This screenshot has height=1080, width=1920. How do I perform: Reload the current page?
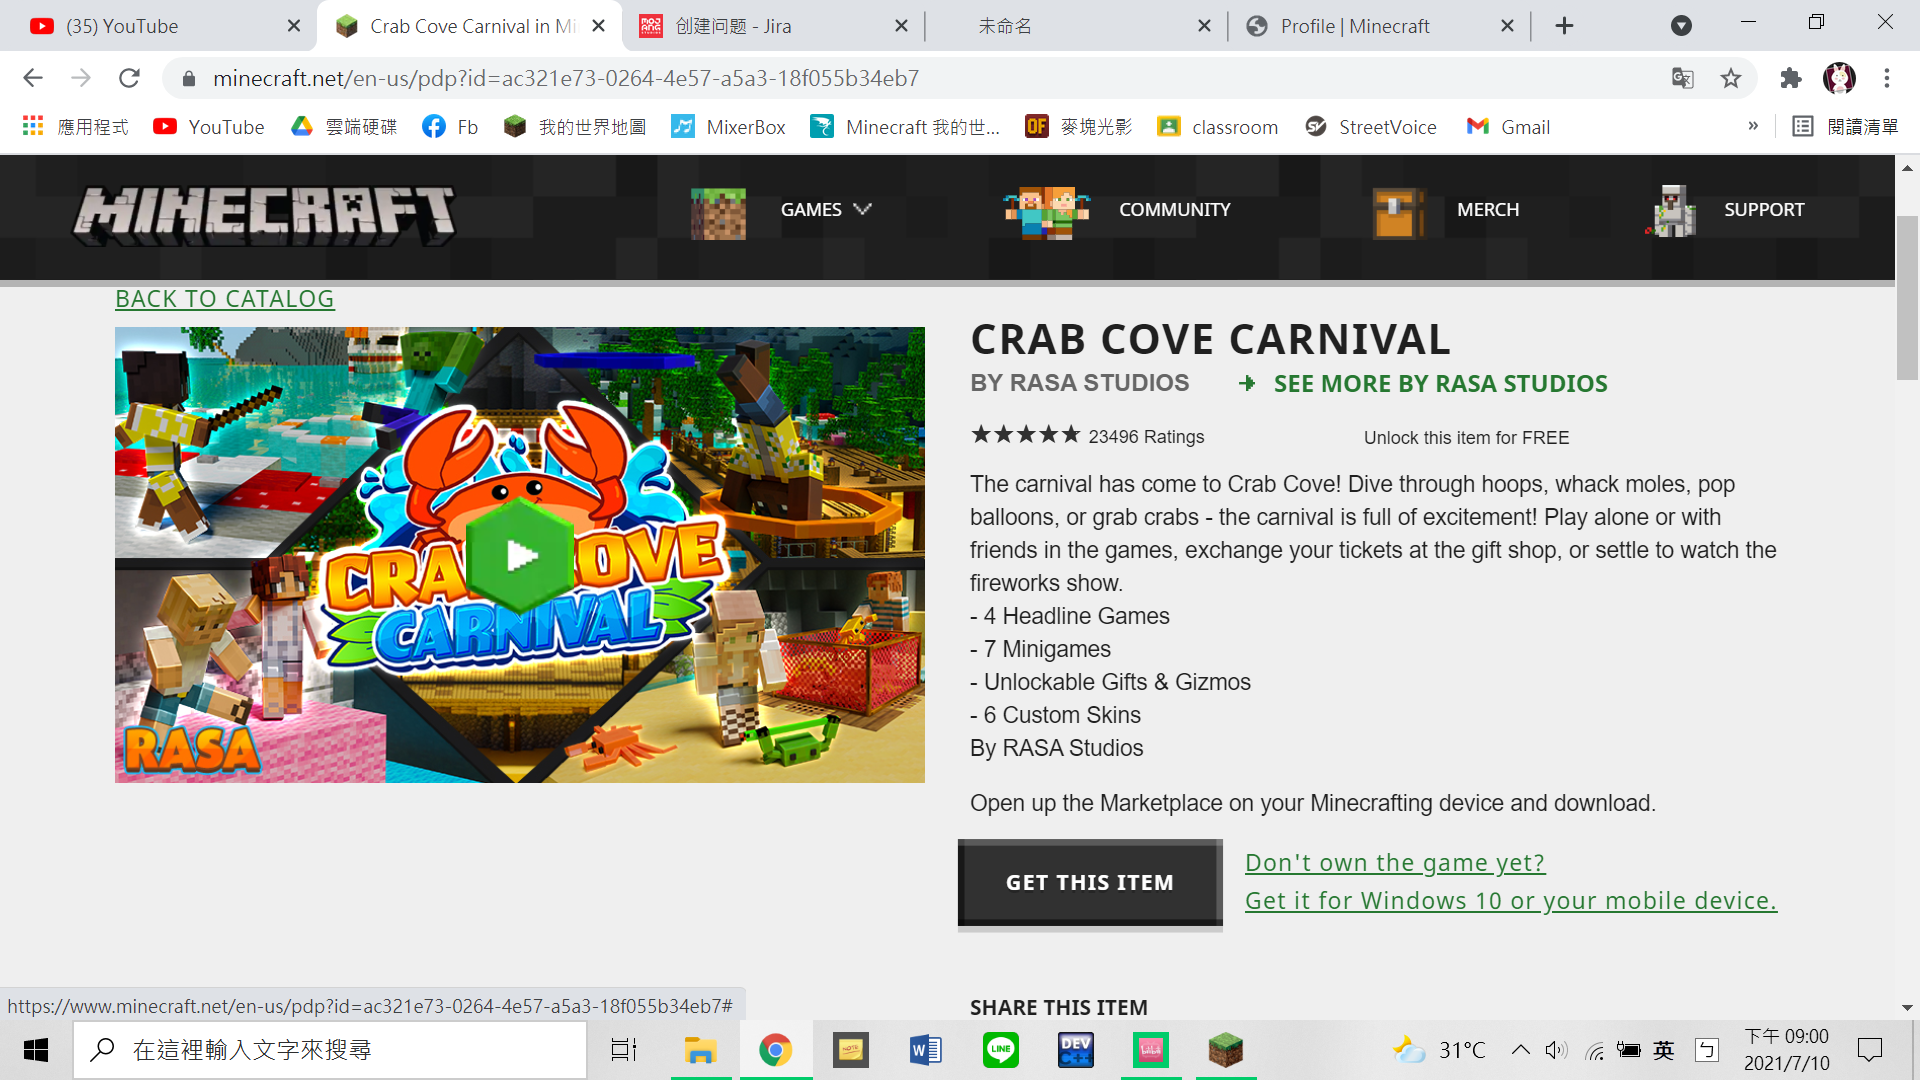point(129,78)
